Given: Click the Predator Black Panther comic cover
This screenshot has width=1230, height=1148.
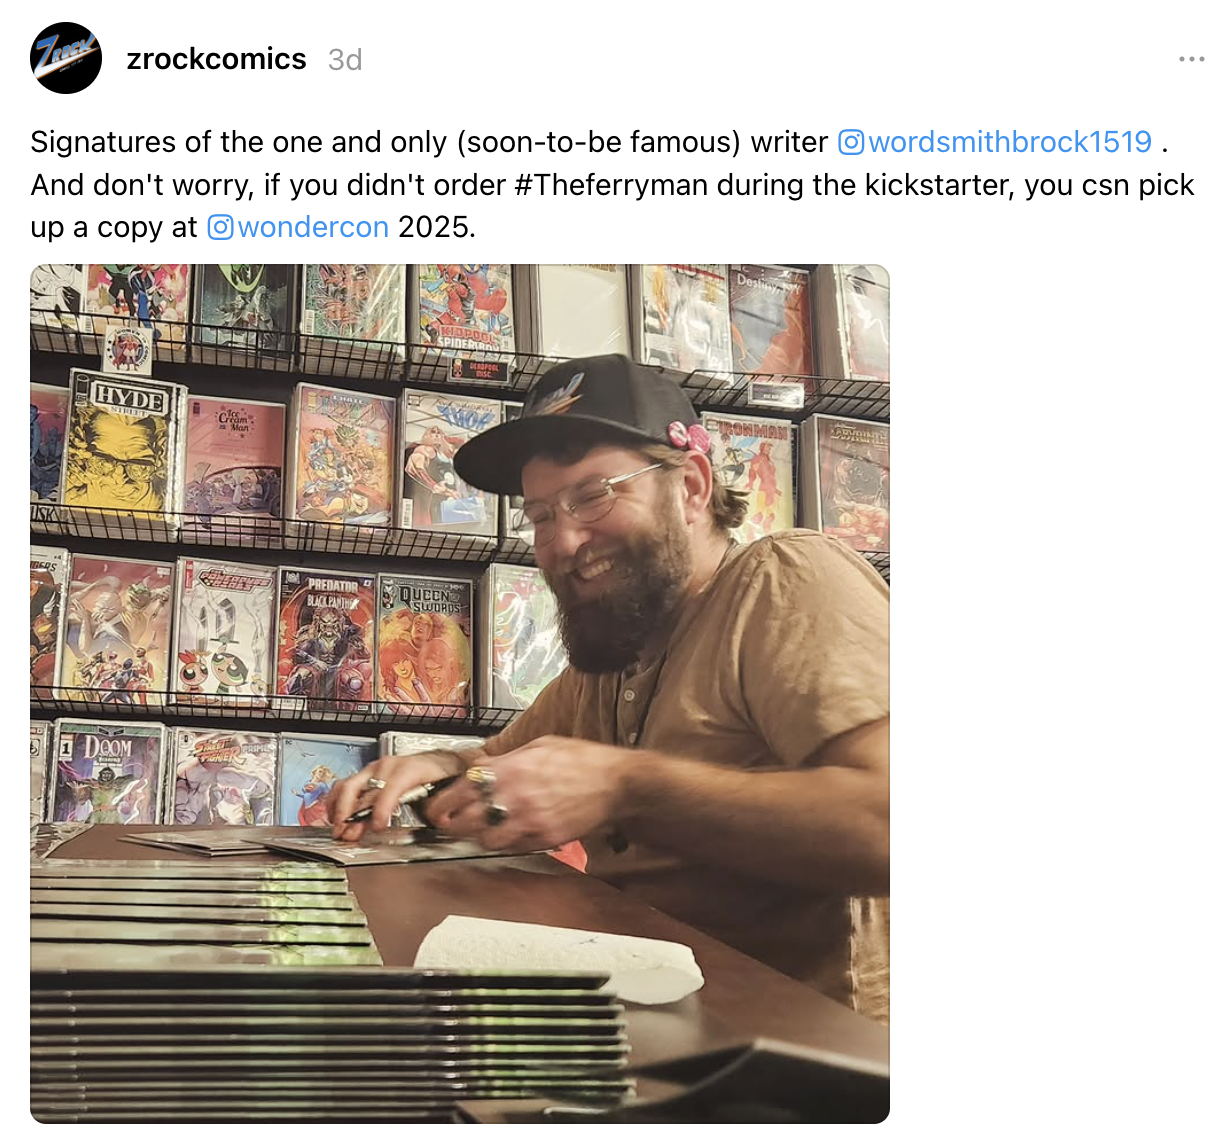Looking at the screenshot, I should tap(326, 637).
